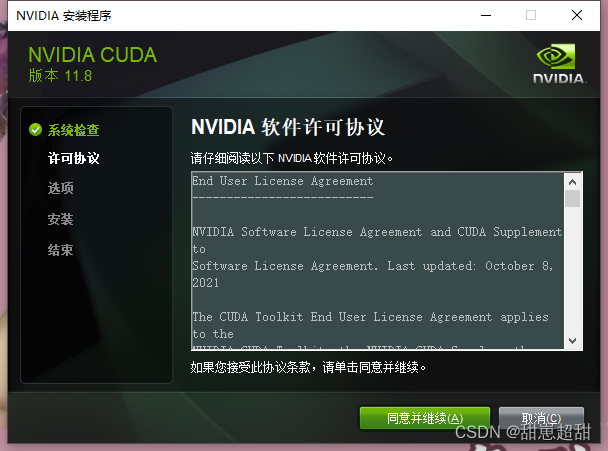608x451 pixels.
Task: Click the line 'Last updated: October 8,'
Action: click(x=470, y=266)
